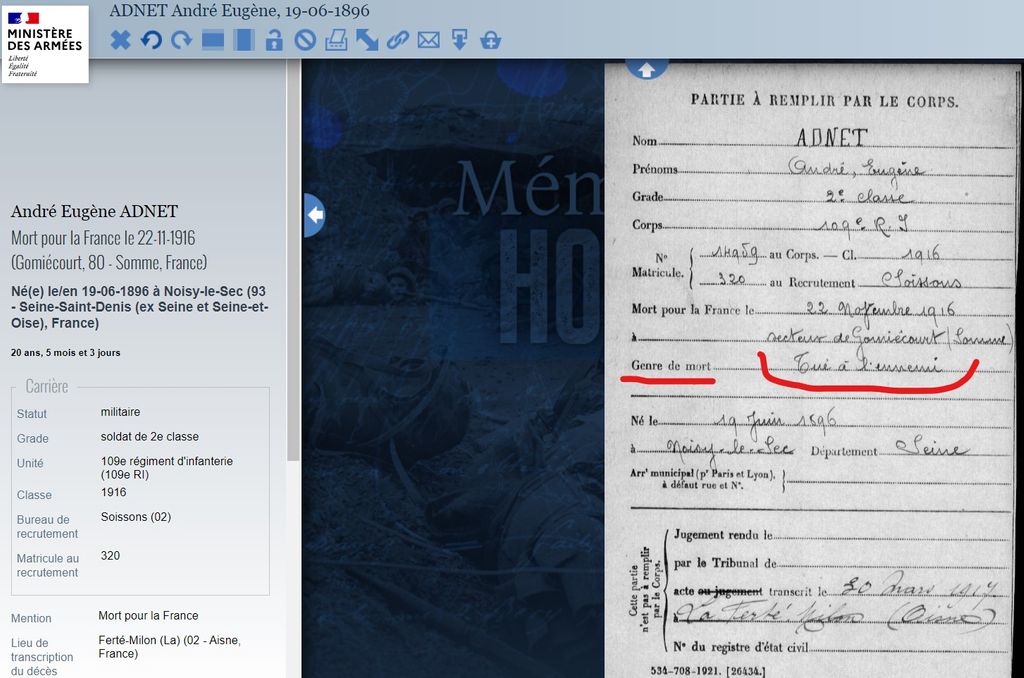Screen dimensions: 1024x678
Task: Add record to basket icon
Action: click(x=490, y=40)
